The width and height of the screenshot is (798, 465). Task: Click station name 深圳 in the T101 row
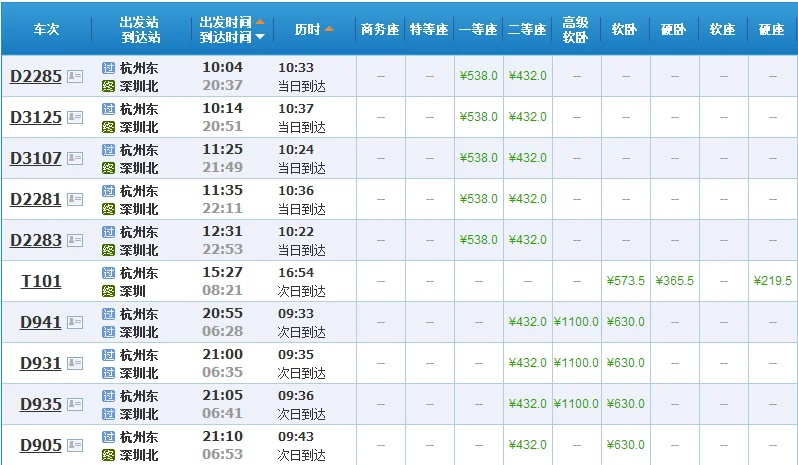click(x=132, y=291)
